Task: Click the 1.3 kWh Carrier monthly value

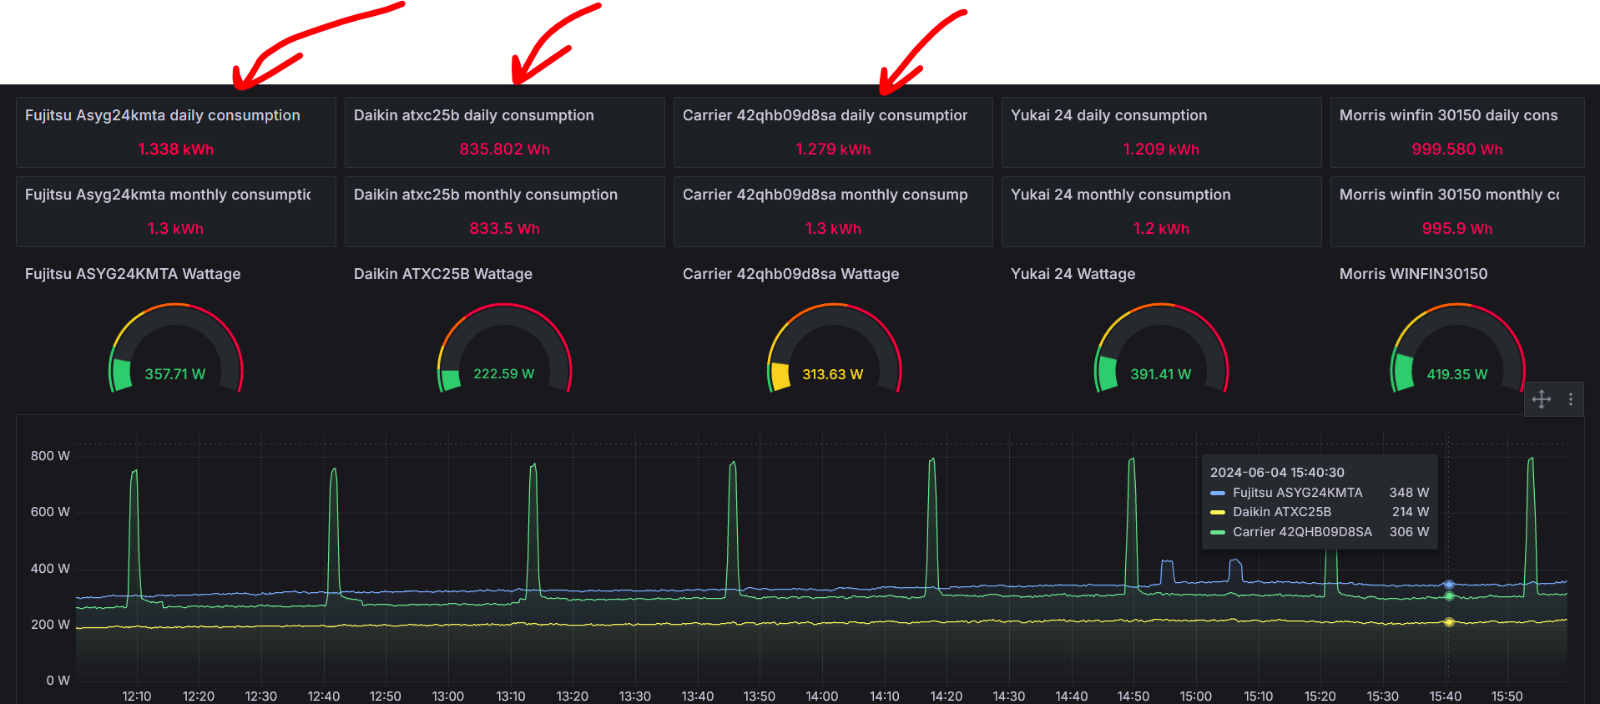Action: point(833,228)
